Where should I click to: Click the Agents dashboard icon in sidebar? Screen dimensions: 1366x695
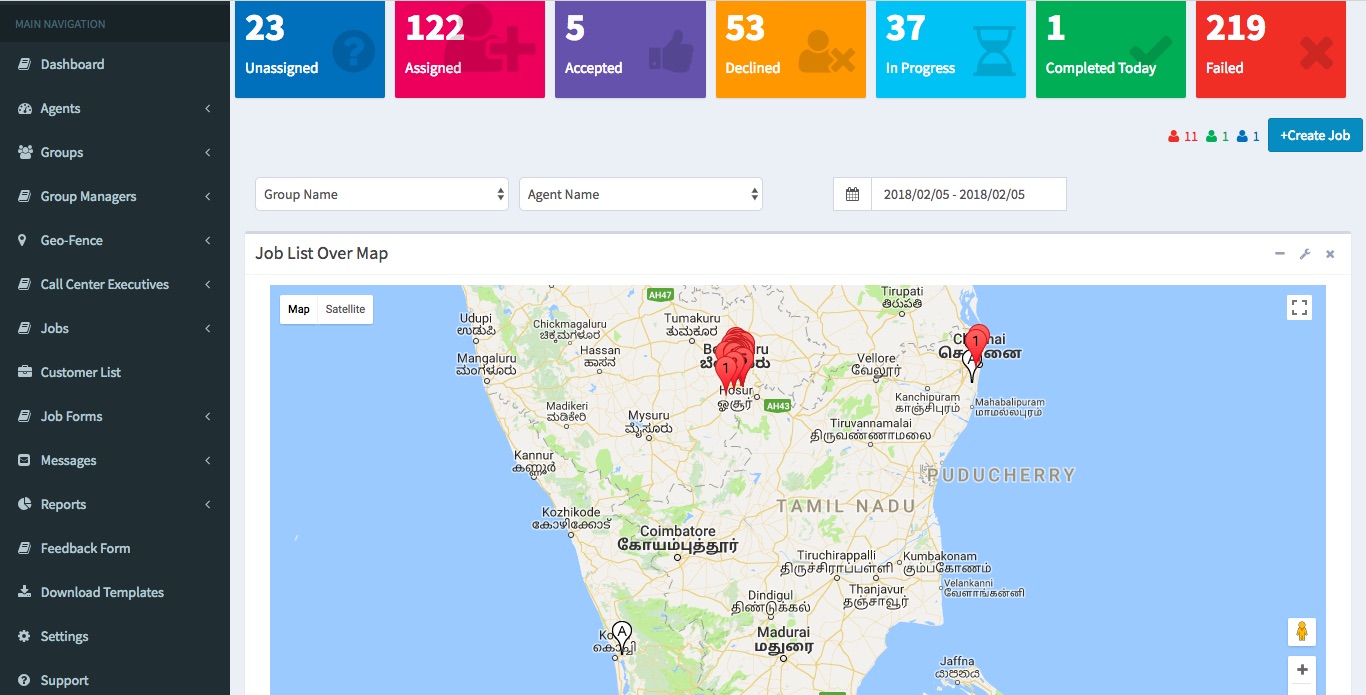pos(25,108)
